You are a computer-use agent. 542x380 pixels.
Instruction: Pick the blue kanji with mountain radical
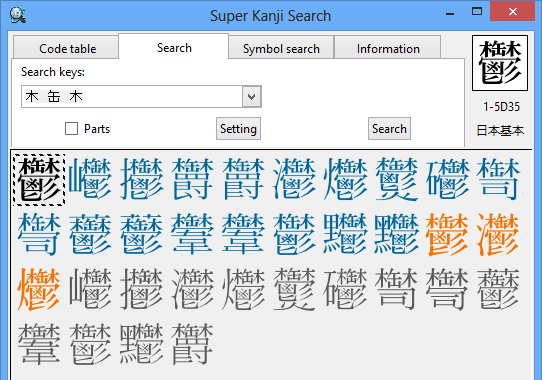click(90, 179)
